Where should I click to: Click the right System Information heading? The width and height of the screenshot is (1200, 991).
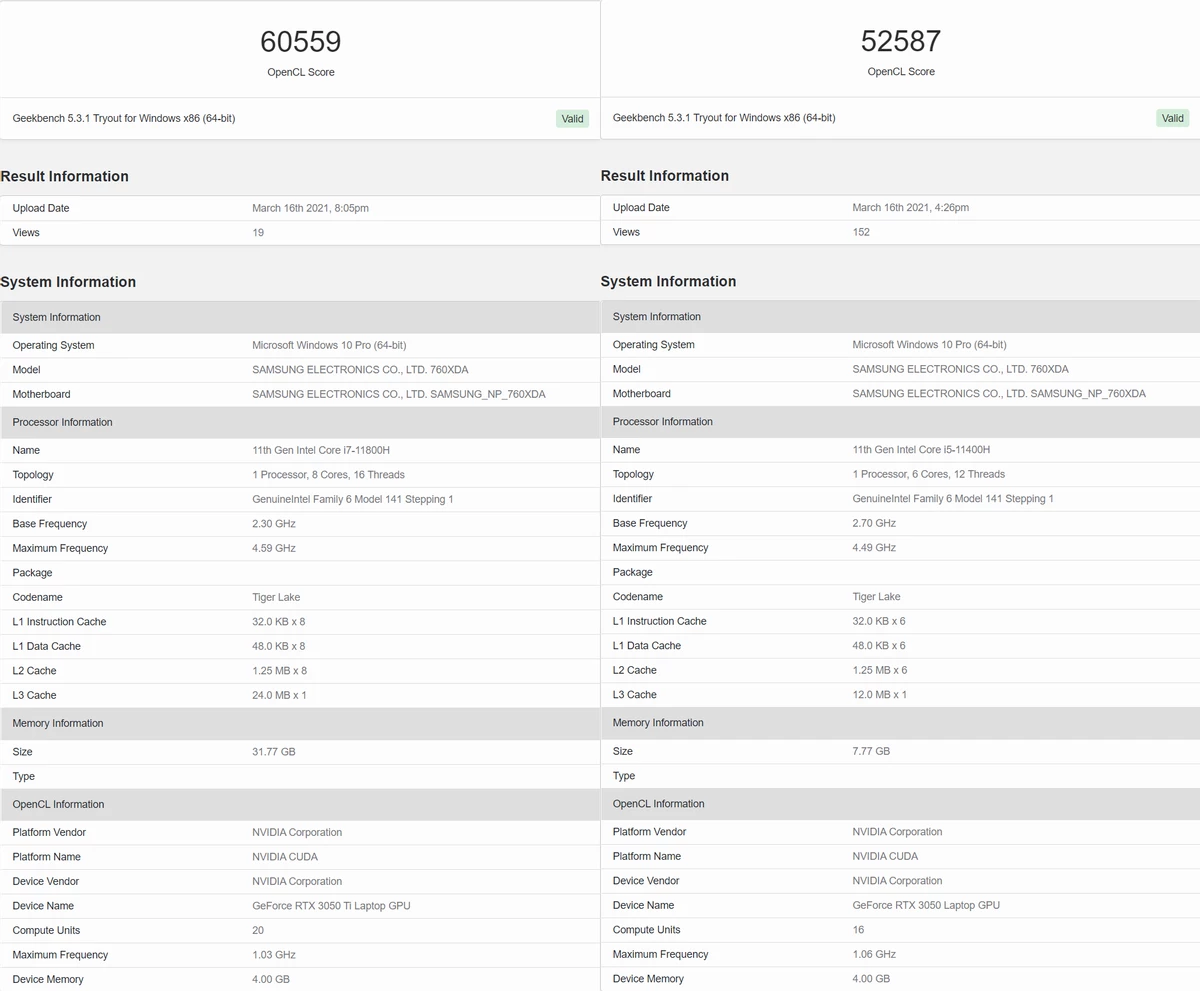(668, 281)
